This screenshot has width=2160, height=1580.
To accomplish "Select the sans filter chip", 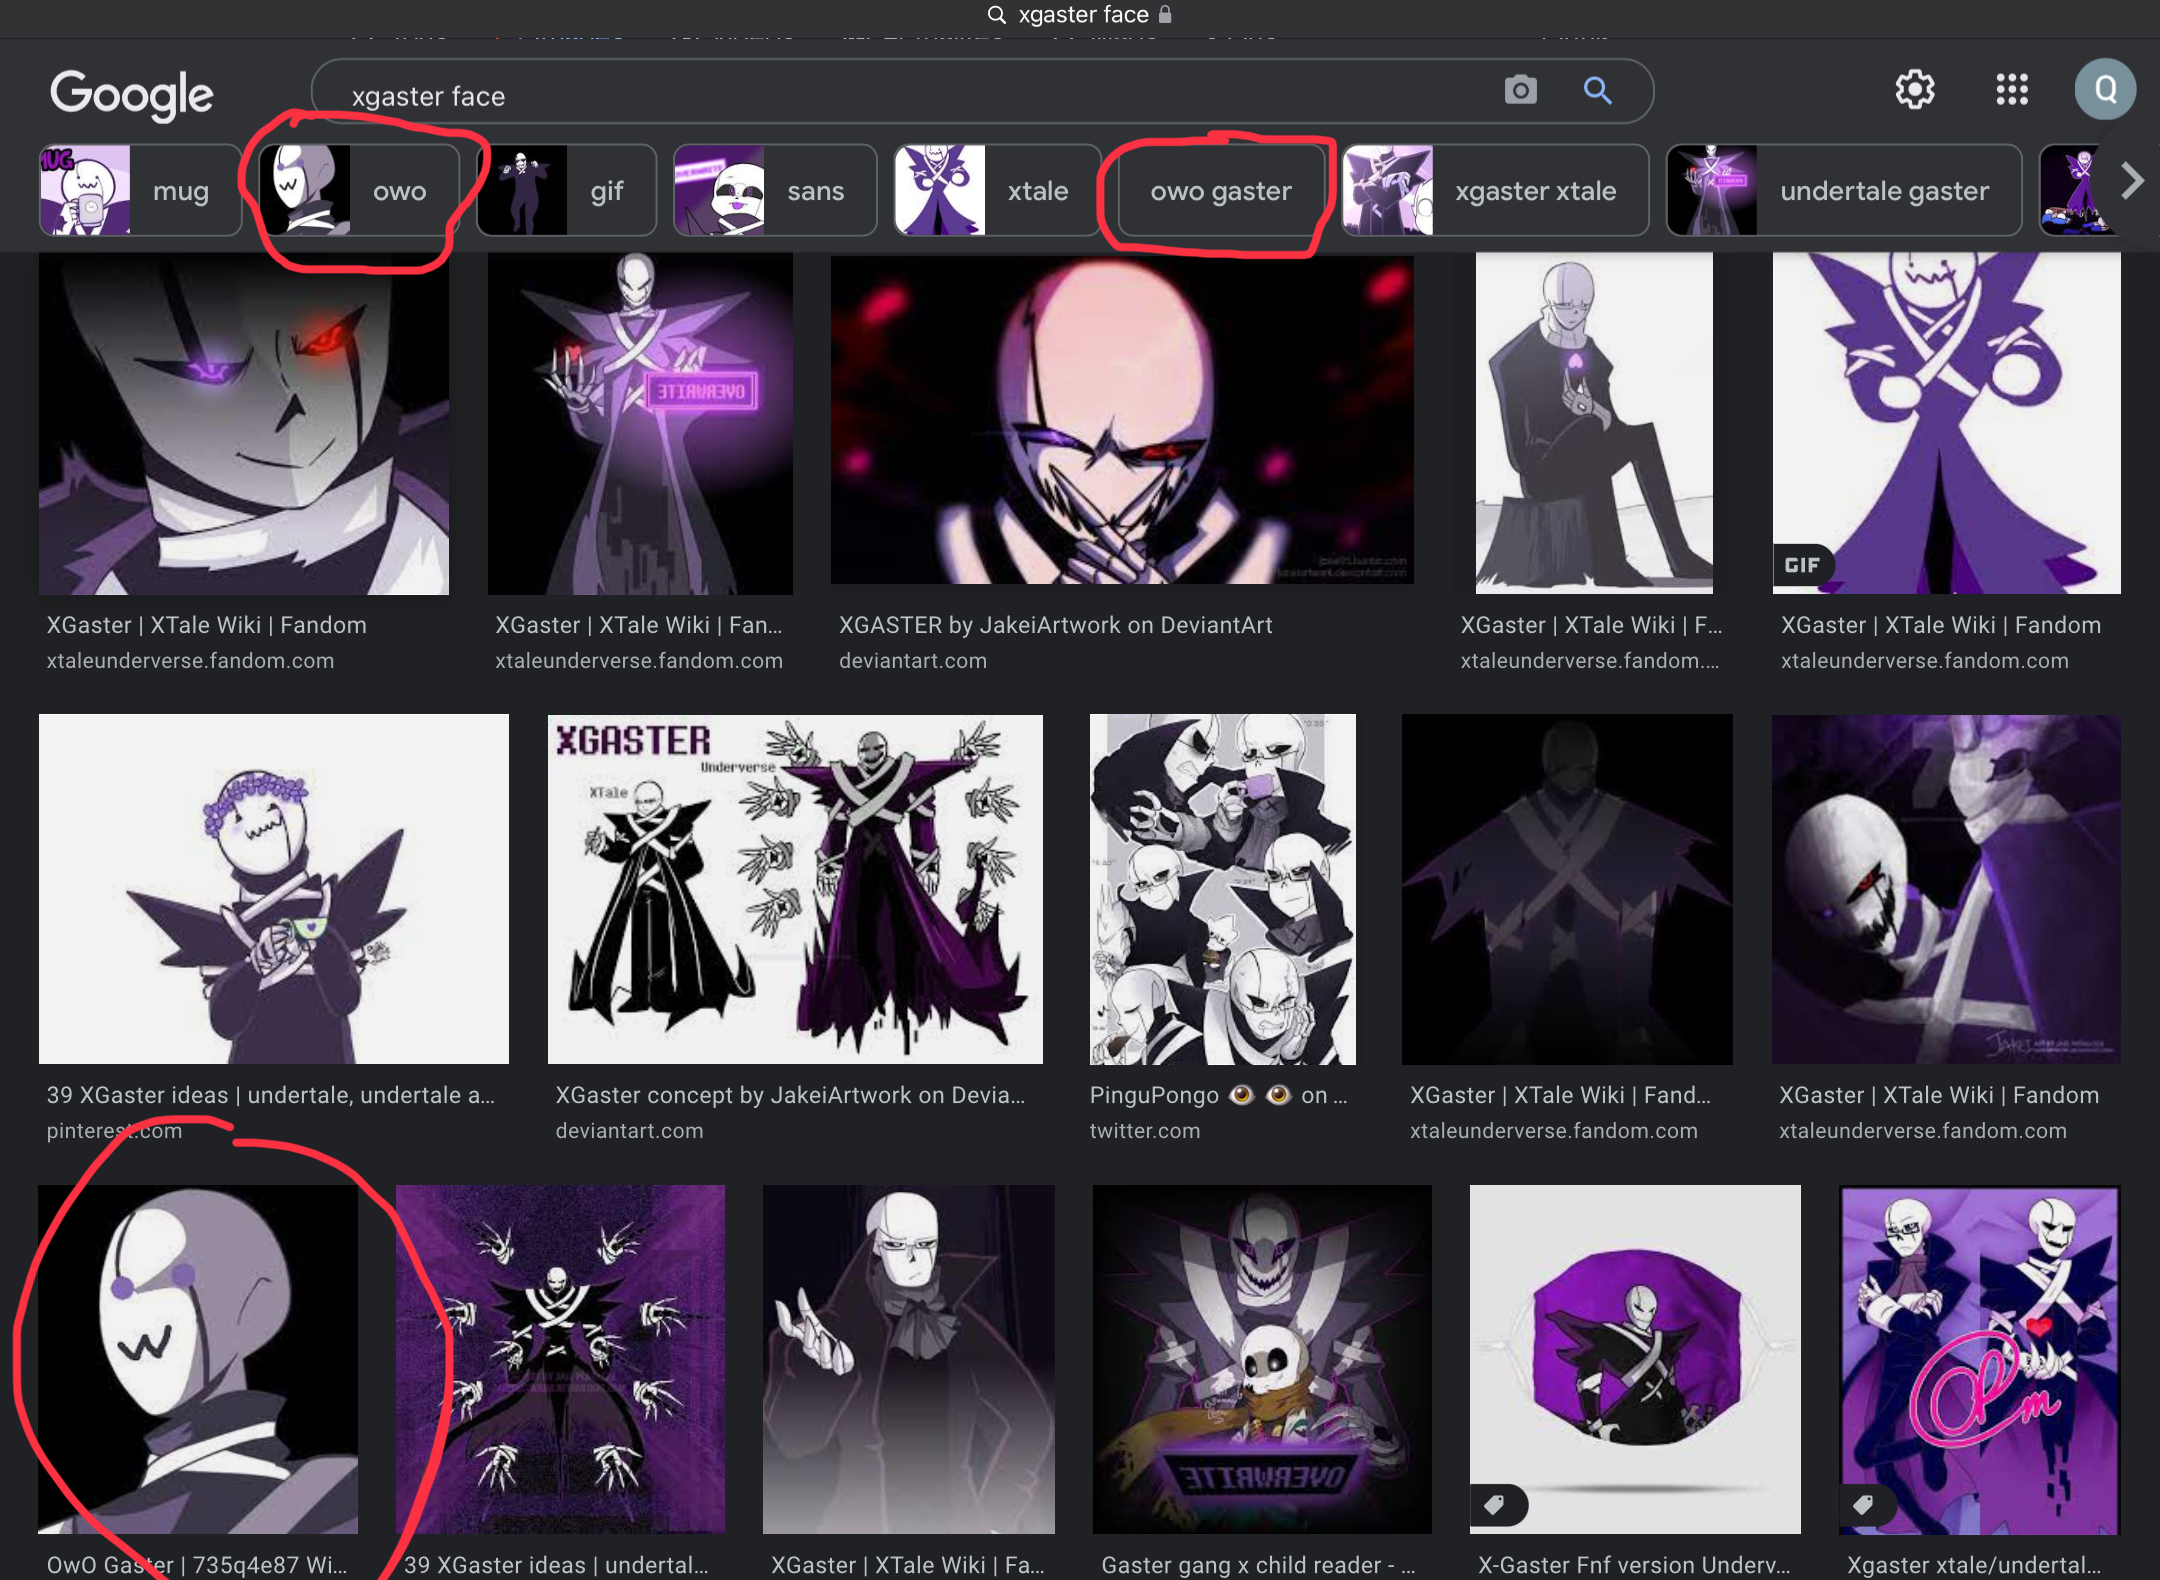I will point(775,190).
